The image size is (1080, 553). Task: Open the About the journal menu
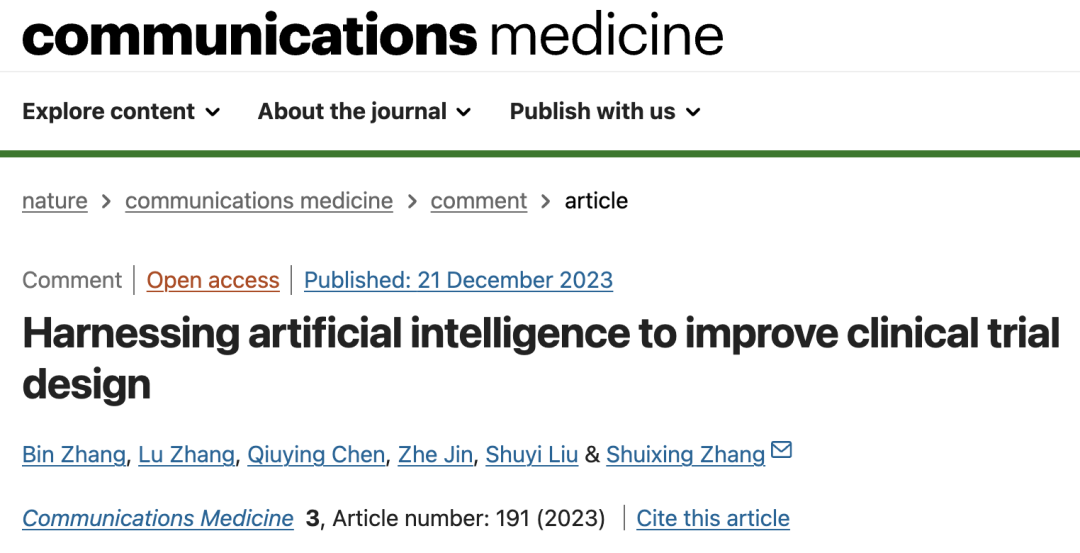coord(364,111)
